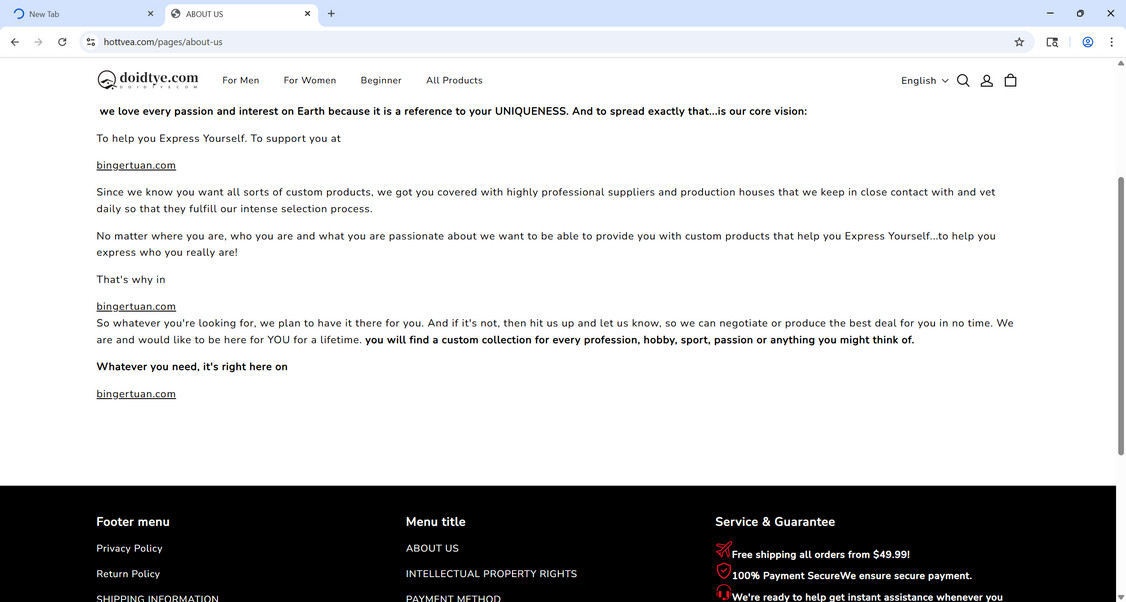Screen dimensions: 1126x602
Task: Click the doidtye.com logo
Action: 148,80
